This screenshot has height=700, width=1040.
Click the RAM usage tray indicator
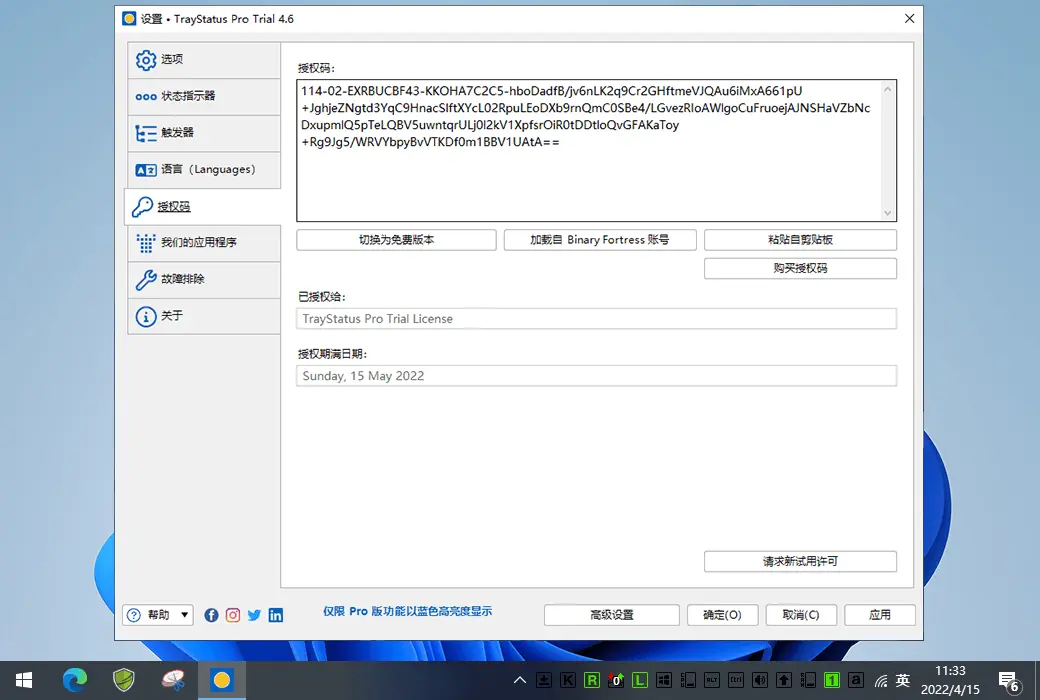[808, 680]
